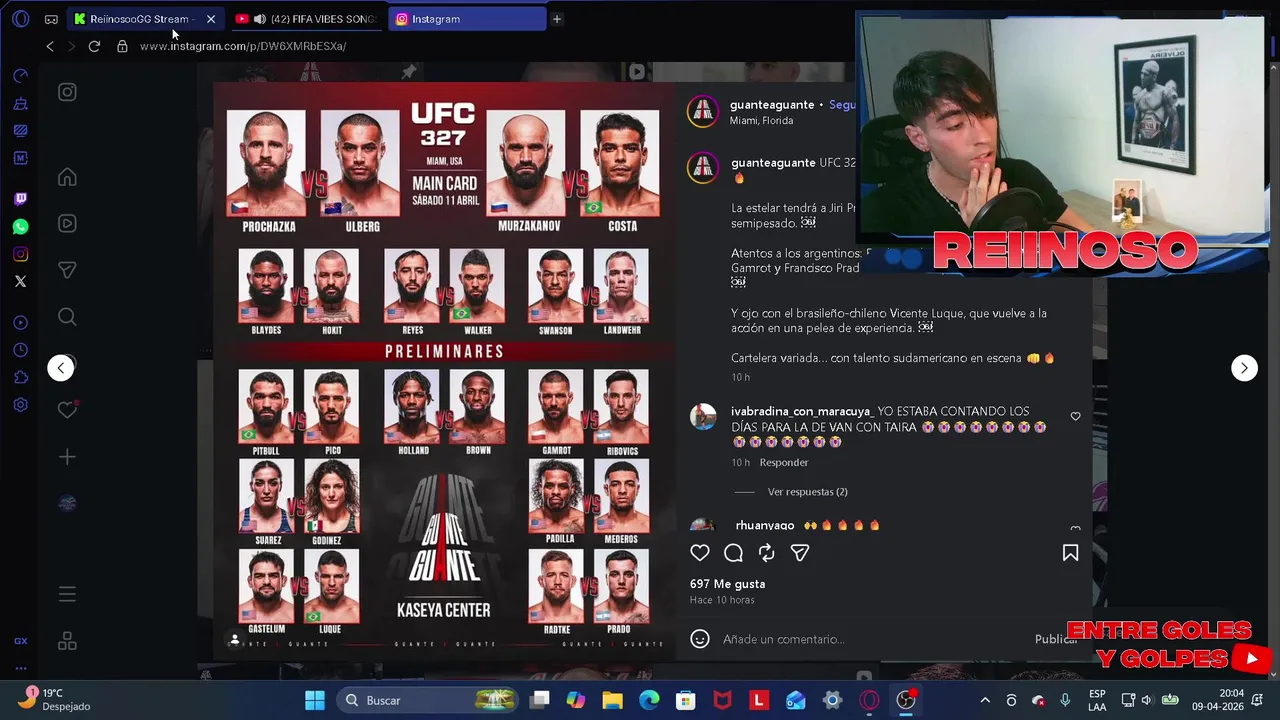Open comment bubble icon on post
Image resolution: width=1280 pixels, height=720 pixels.
pyautogui.click(x=733, y=553)
